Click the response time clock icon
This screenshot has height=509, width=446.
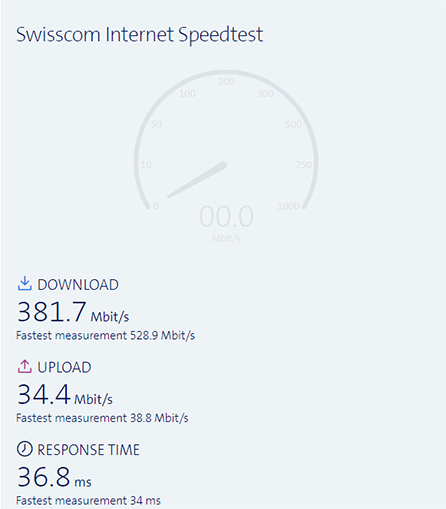point(24,449)
